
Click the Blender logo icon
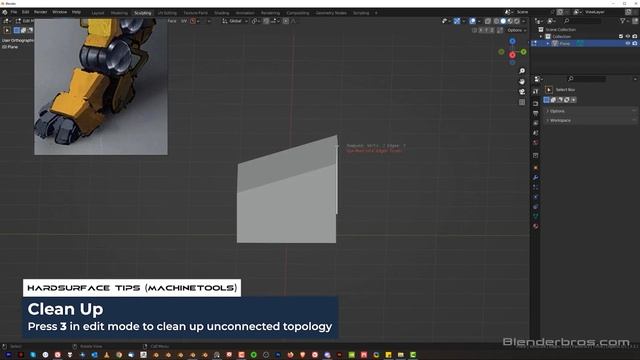[5, 12]
